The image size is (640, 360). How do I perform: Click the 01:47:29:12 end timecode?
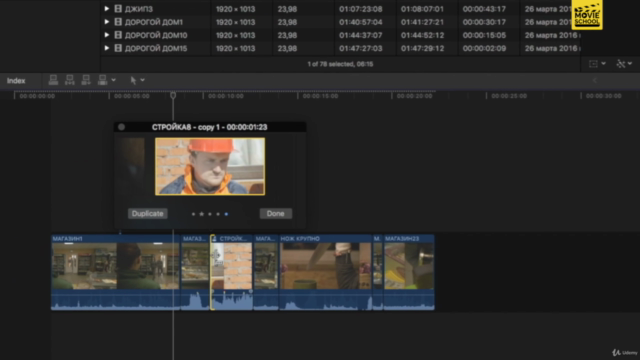tap(422, 48)
